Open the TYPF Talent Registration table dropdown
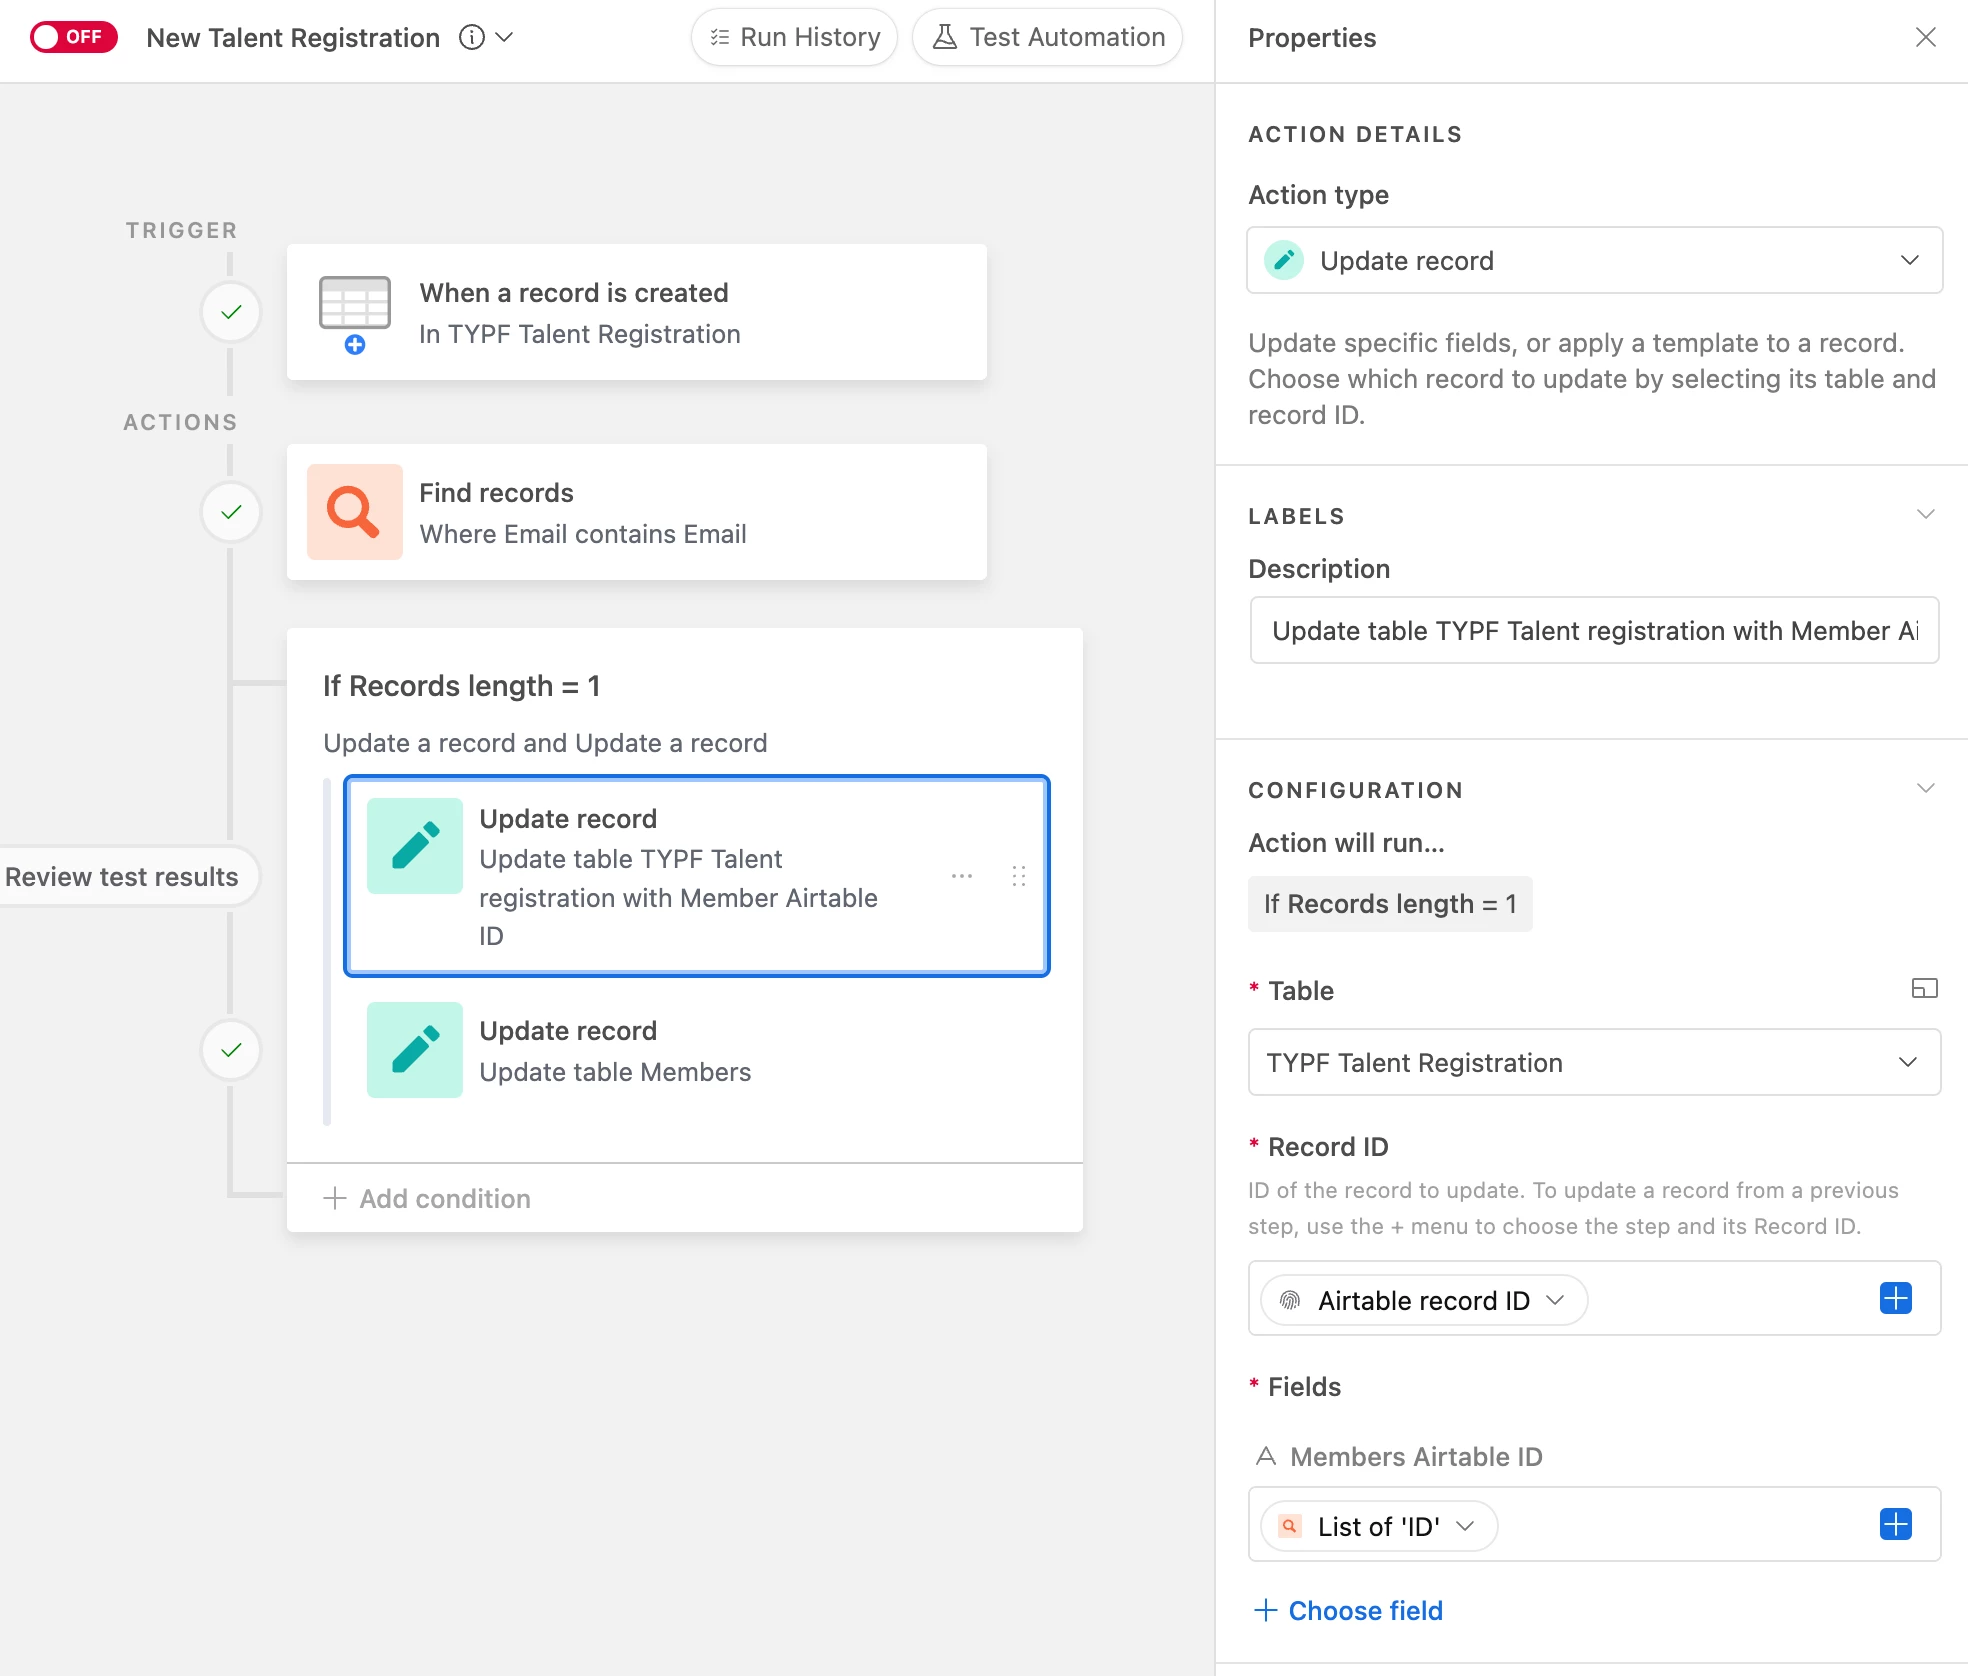The image size is (1968, 1676). pyautogui.click(x=1594, y=1062)
